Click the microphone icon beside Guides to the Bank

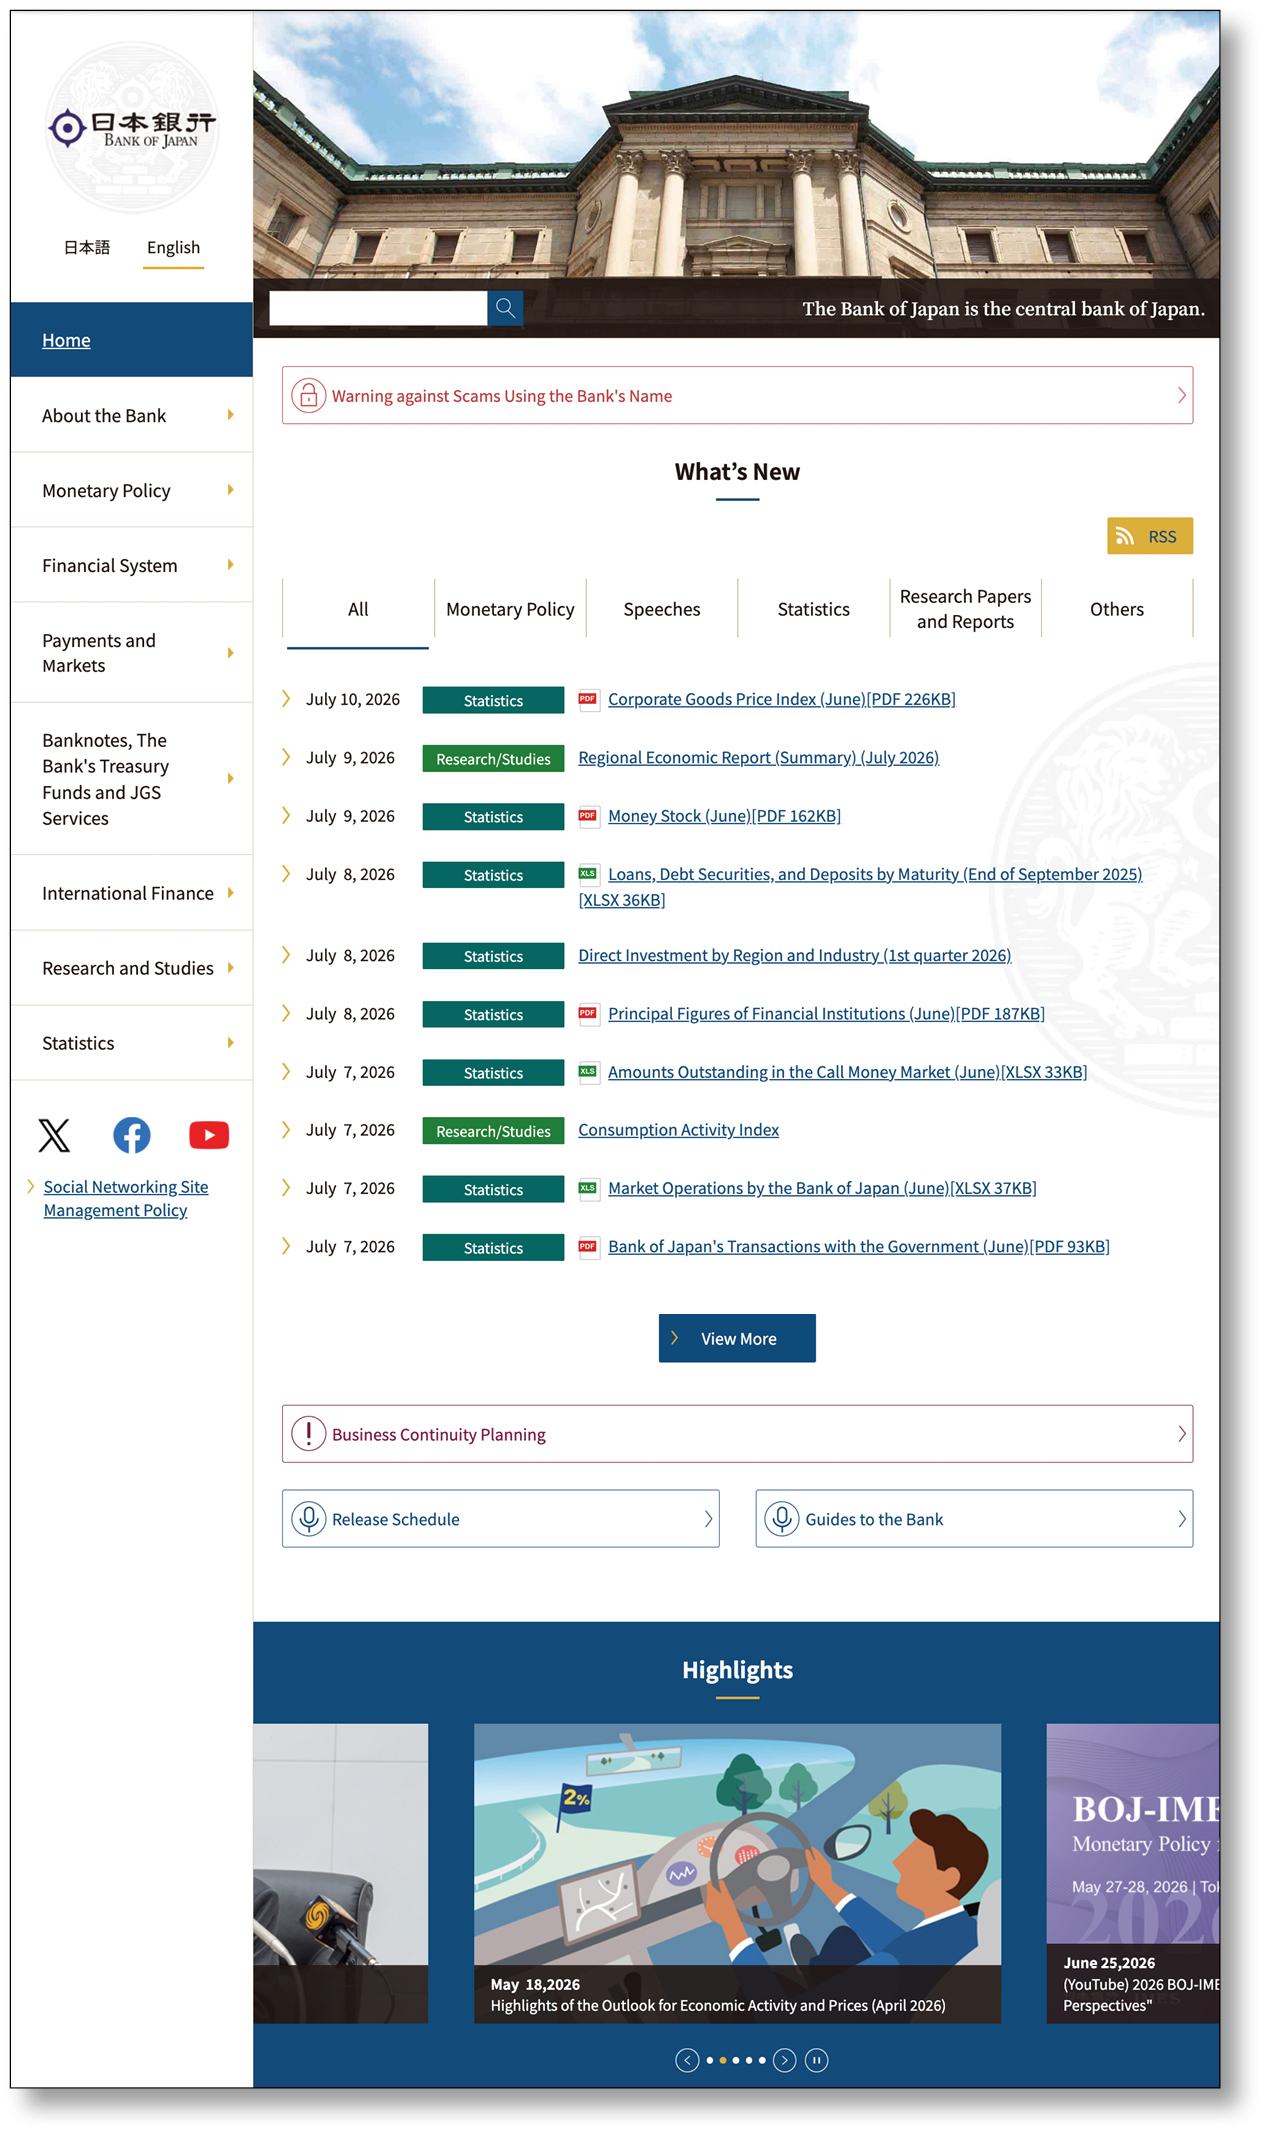point(782,1519)
